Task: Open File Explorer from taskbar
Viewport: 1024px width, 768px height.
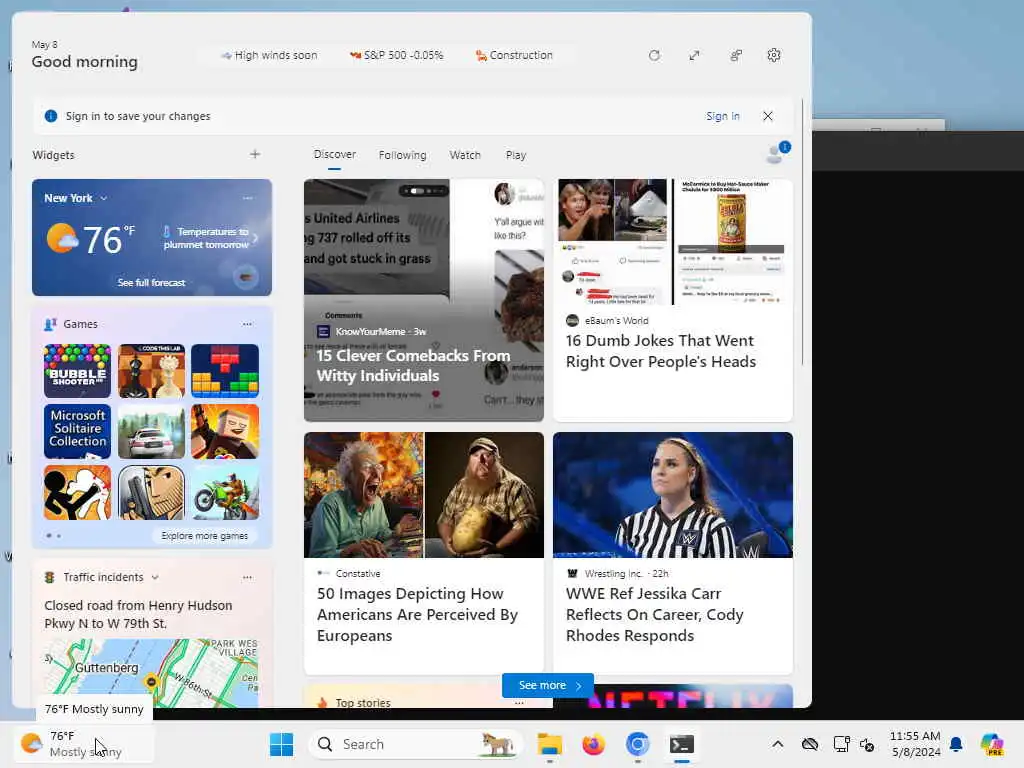Action: tap(549, 744)
